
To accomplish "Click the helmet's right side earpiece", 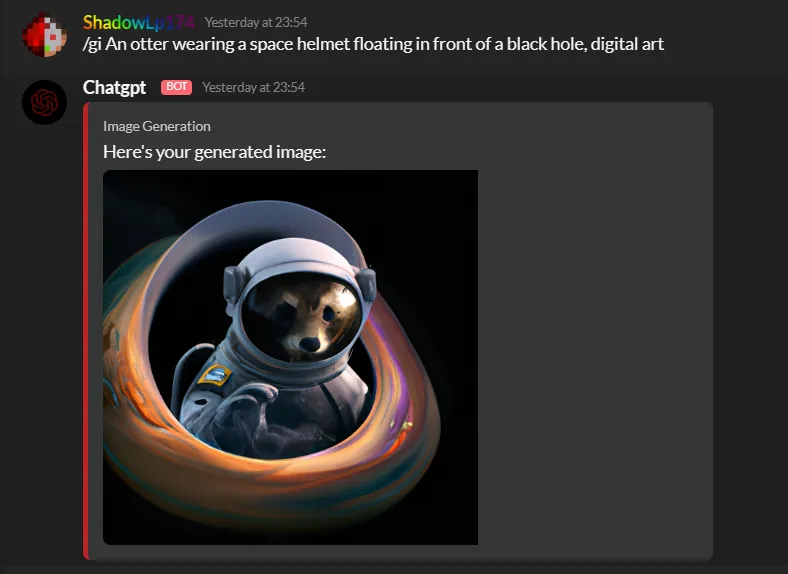I will [366, 284].
